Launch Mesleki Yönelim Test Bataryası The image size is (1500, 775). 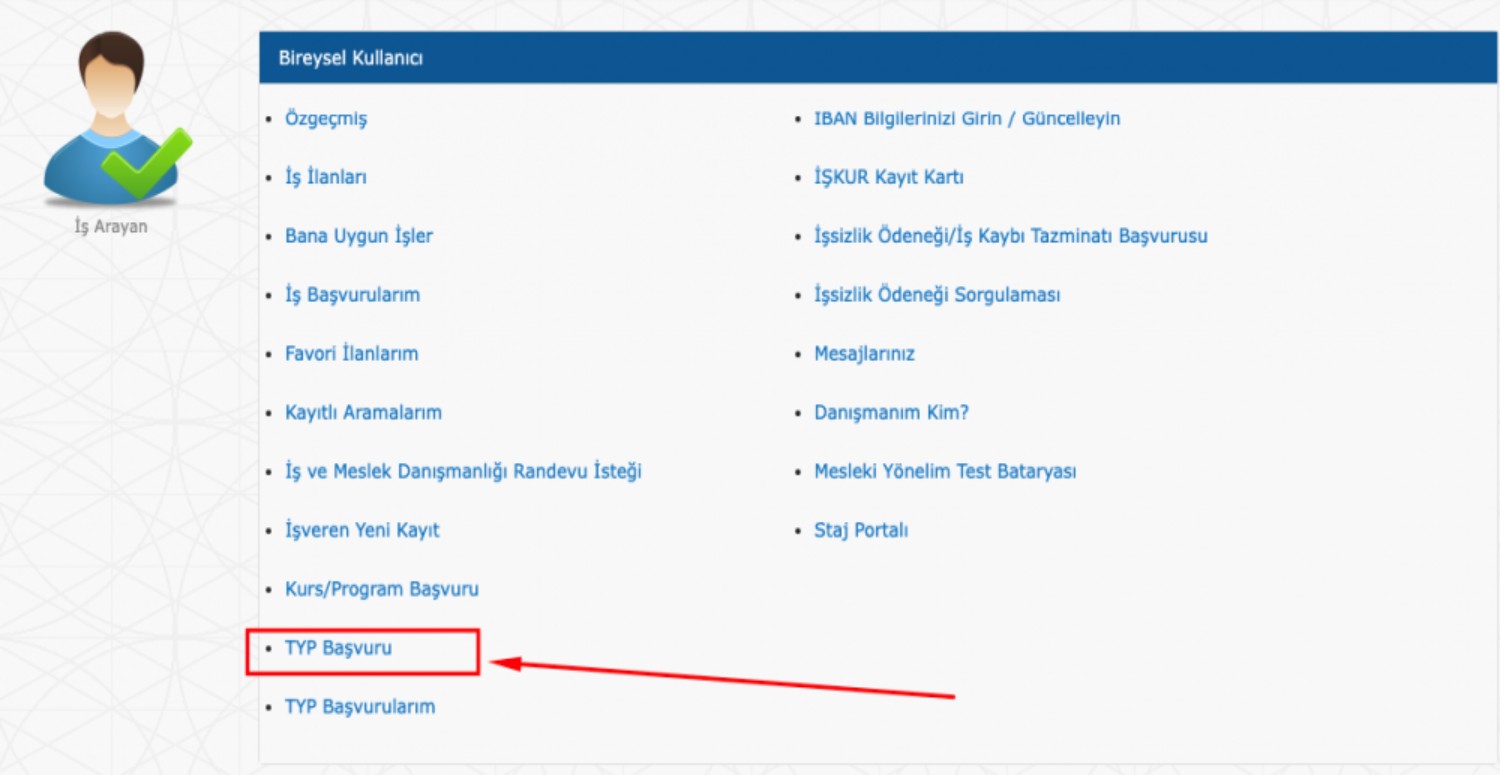coord(945,471)
